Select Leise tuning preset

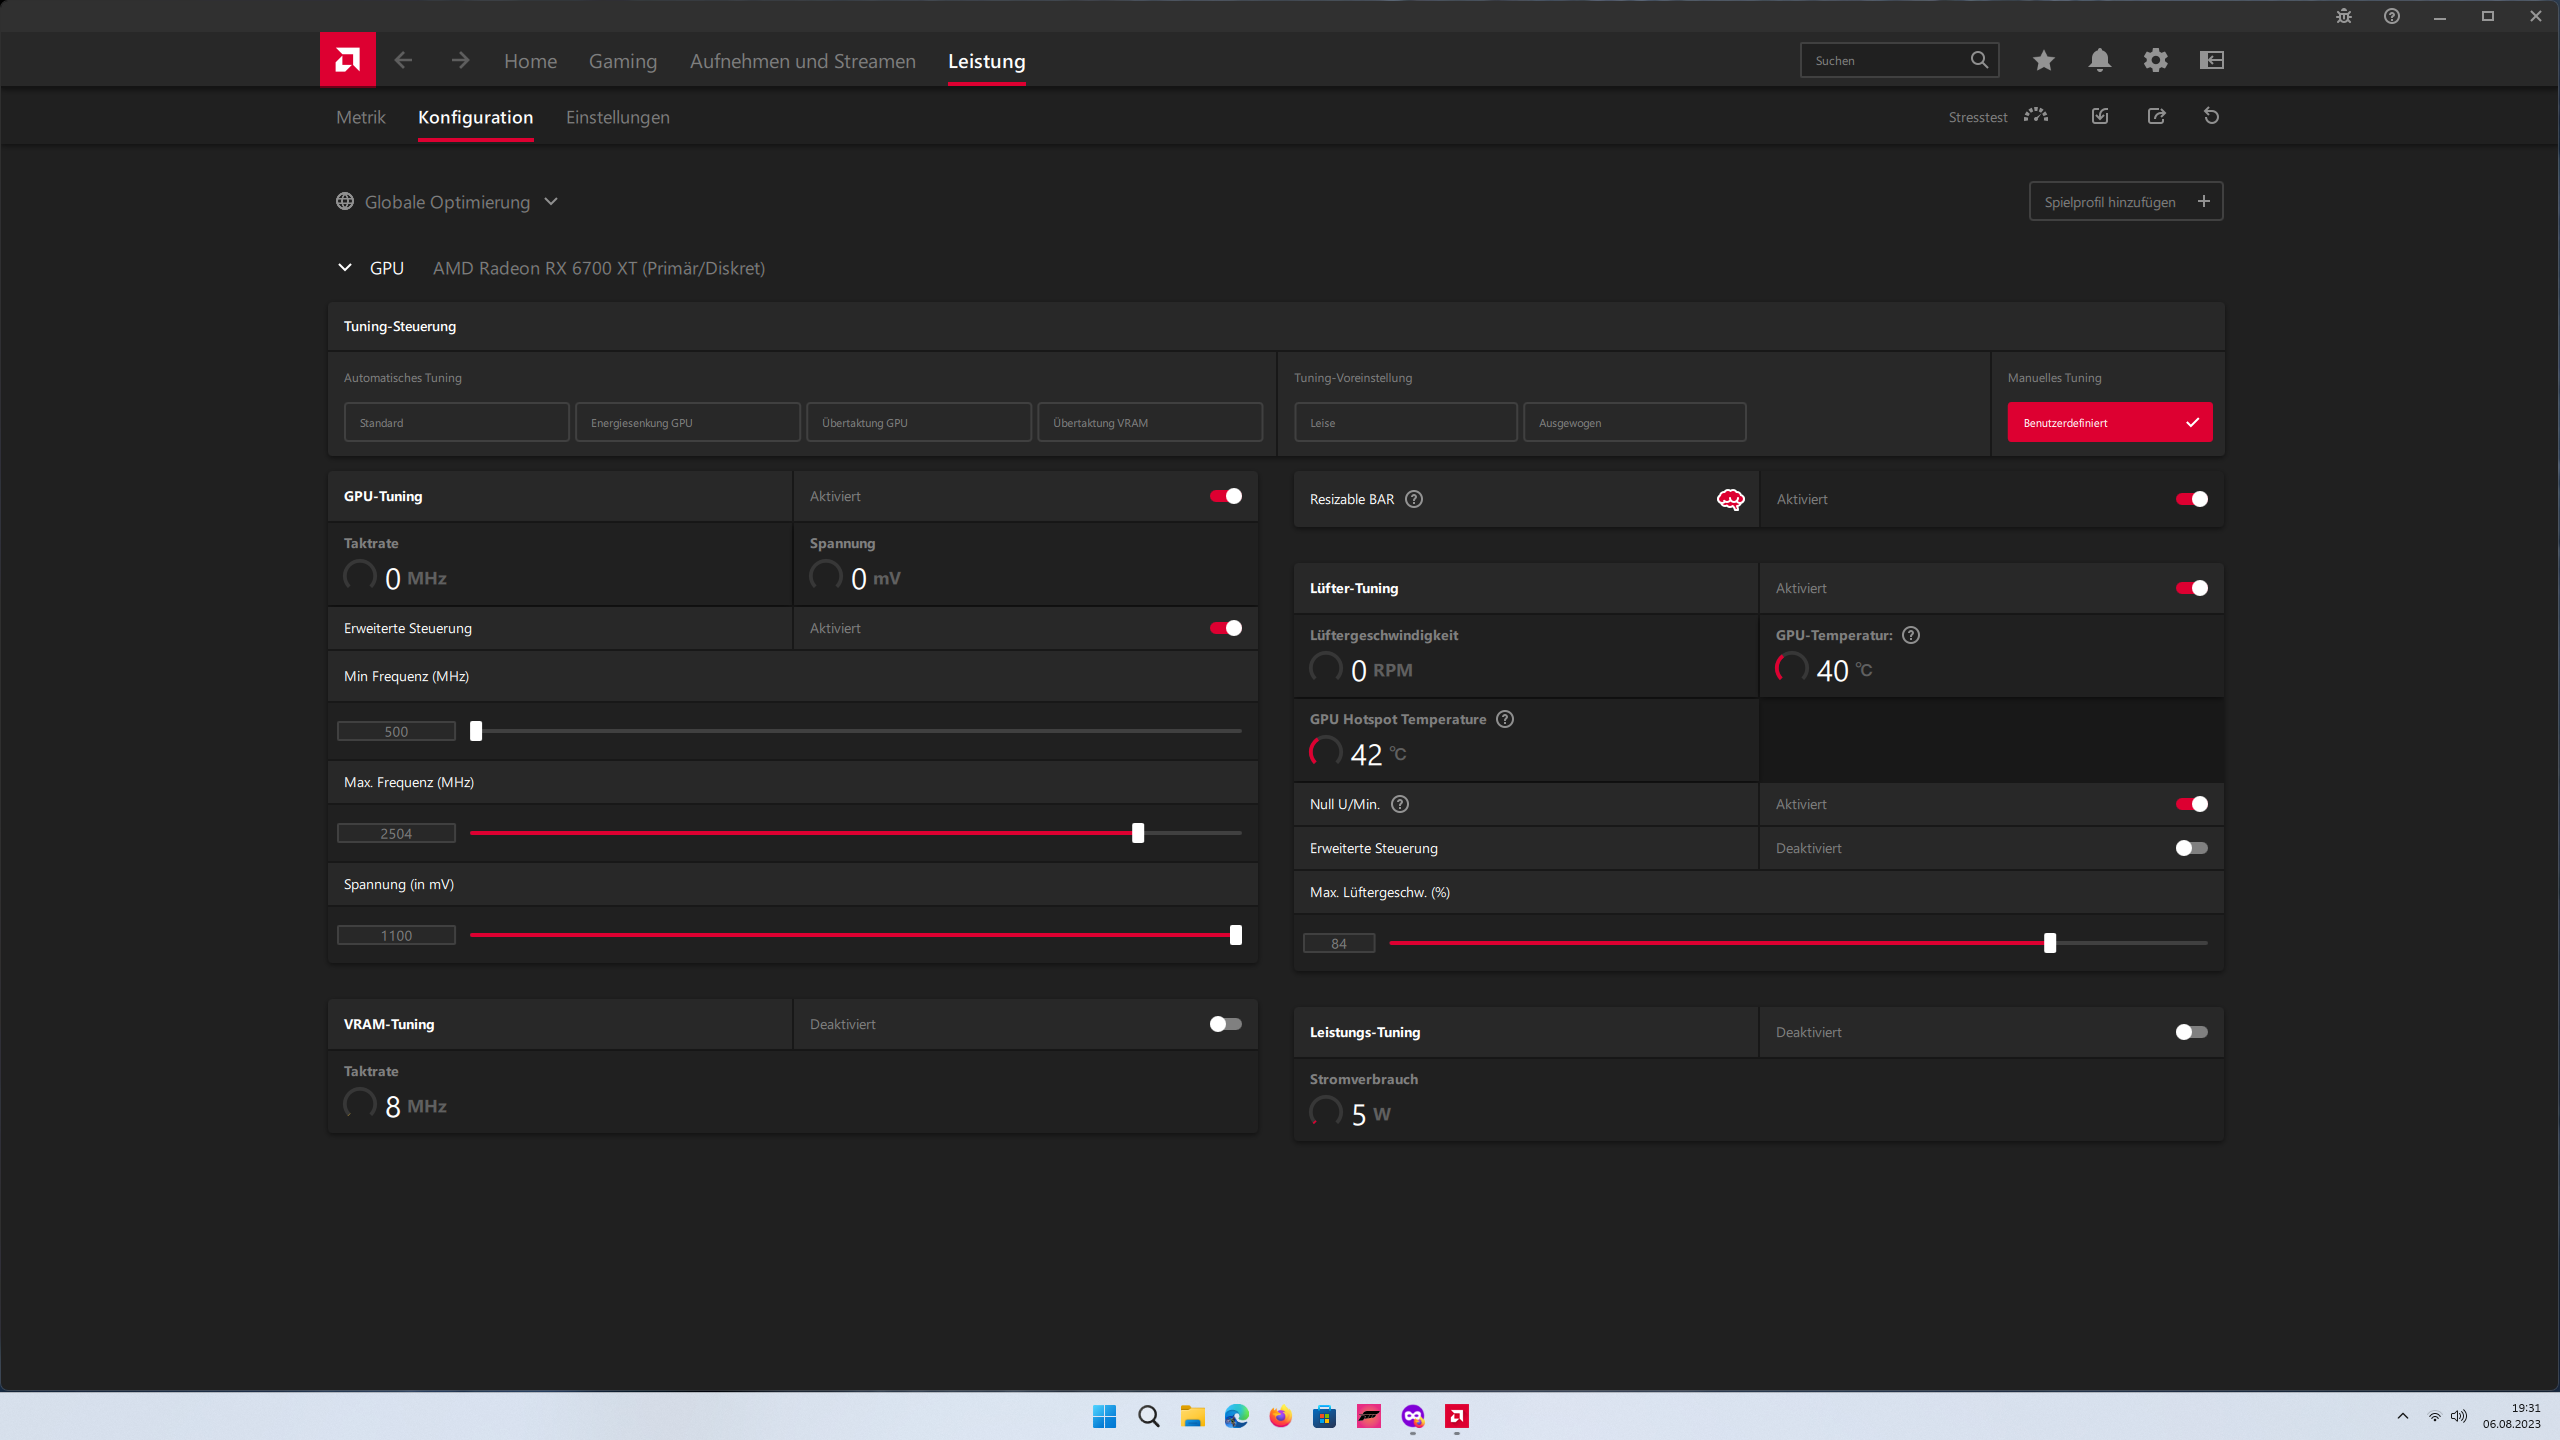1405,422
